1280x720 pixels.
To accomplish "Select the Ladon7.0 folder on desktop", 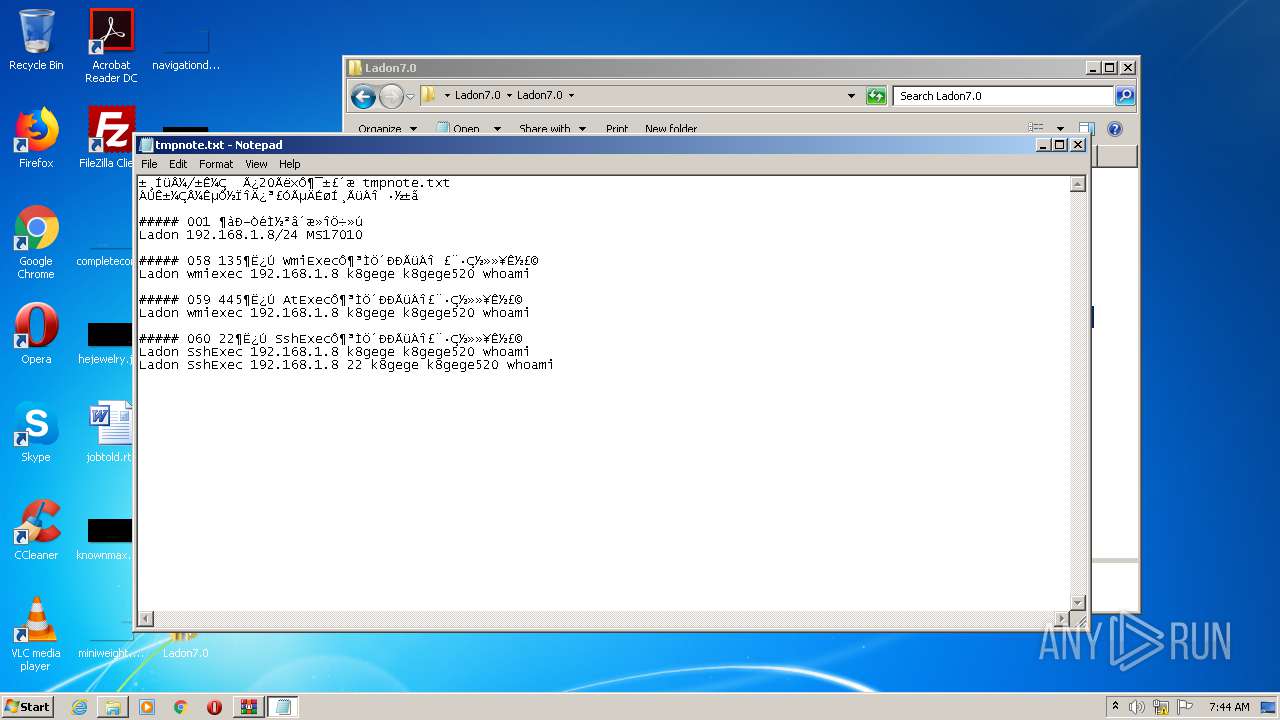I will click(x=185, y=645).
